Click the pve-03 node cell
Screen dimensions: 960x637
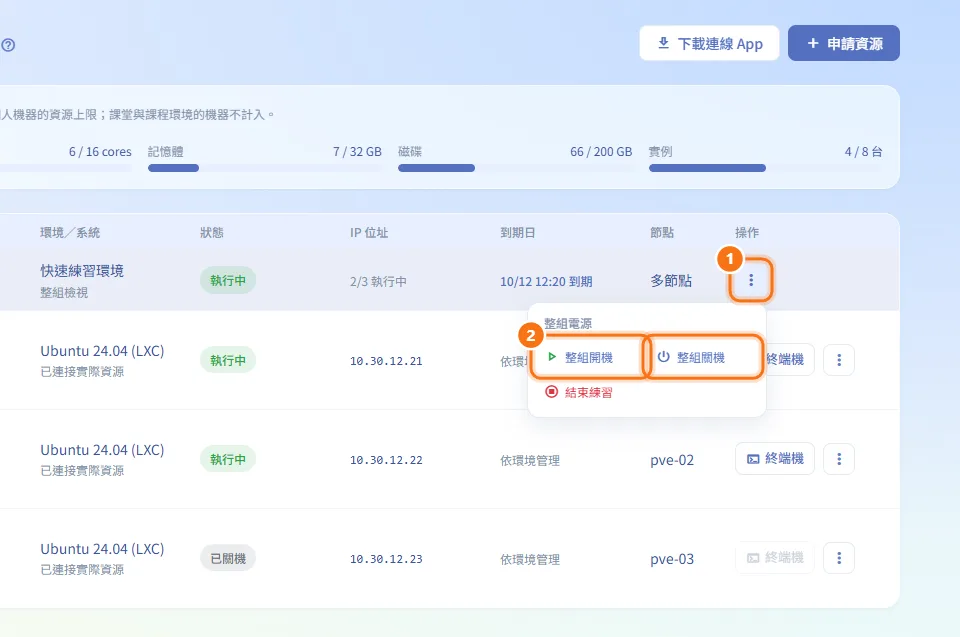[672, 560]
